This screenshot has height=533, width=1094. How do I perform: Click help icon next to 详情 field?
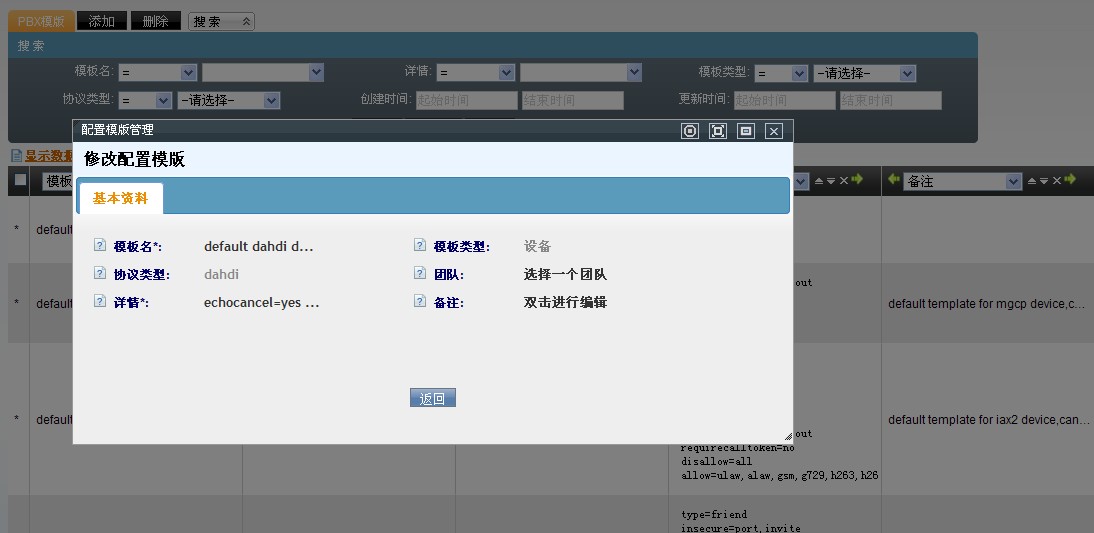point(99,301)
